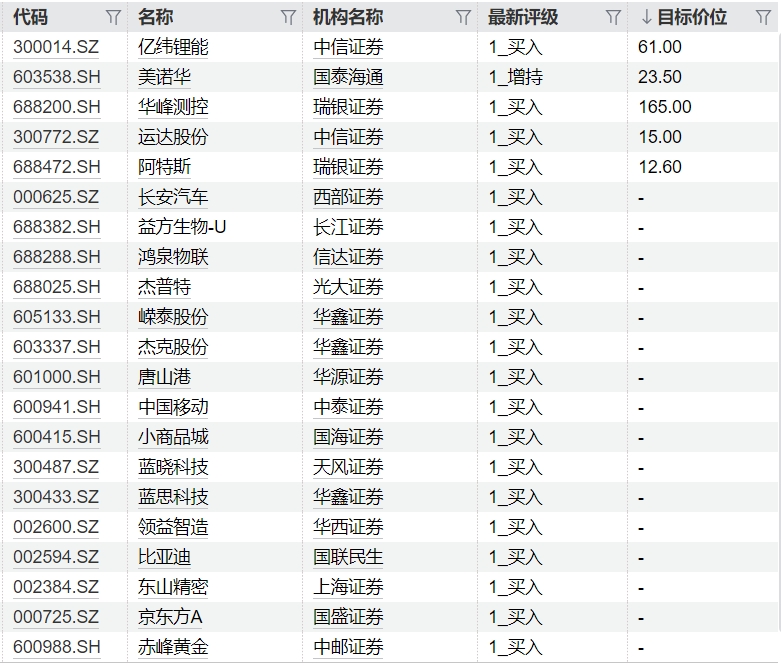Open stock code 300487.SZ

tap(56, 467)
